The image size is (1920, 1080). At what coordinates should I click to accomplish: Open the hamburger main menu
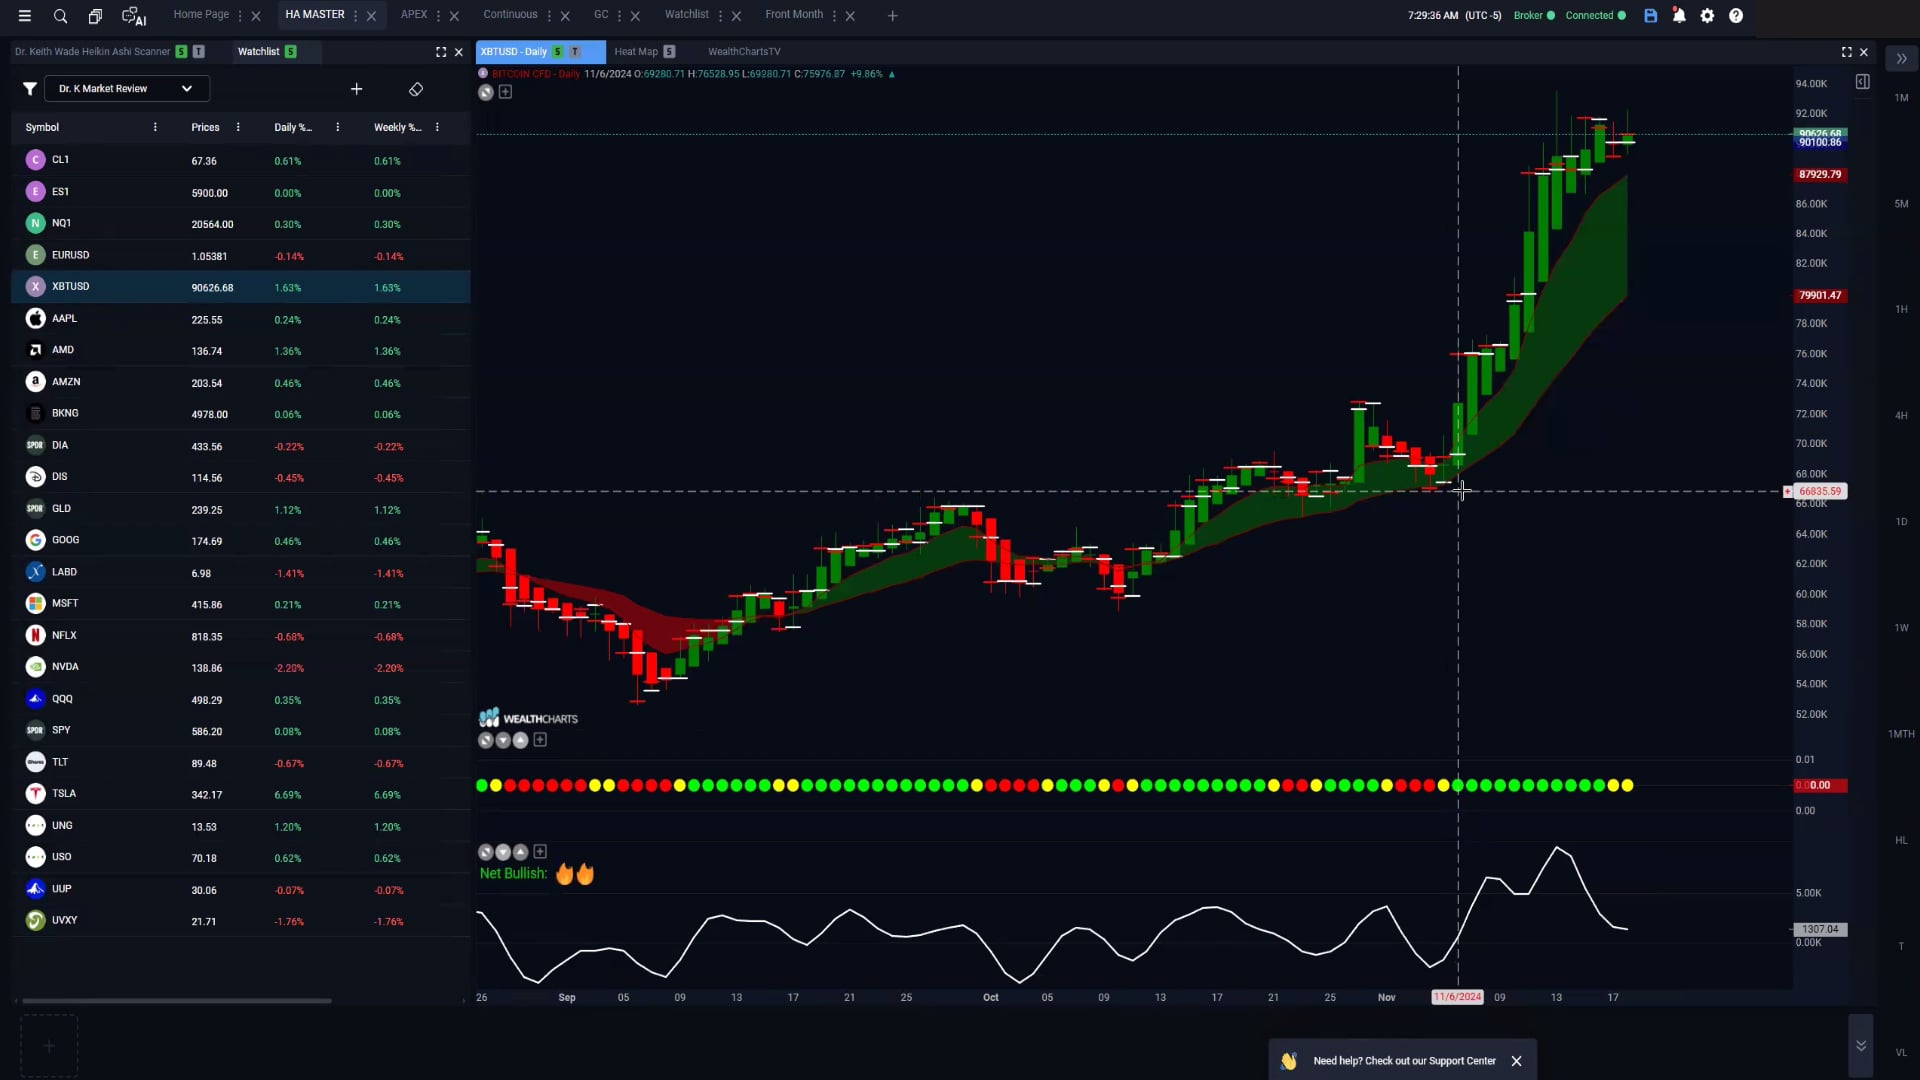[25, 16]
